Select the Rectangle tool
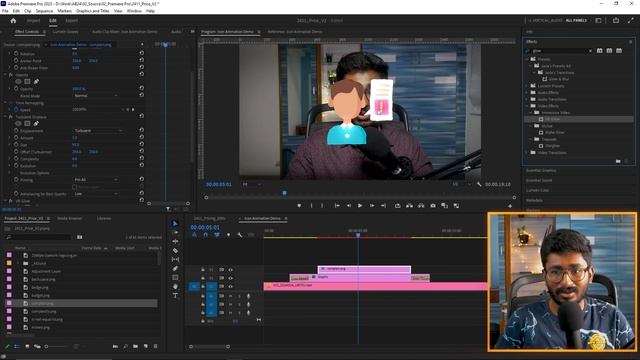The image size is (640, 360). coord(175,278)
